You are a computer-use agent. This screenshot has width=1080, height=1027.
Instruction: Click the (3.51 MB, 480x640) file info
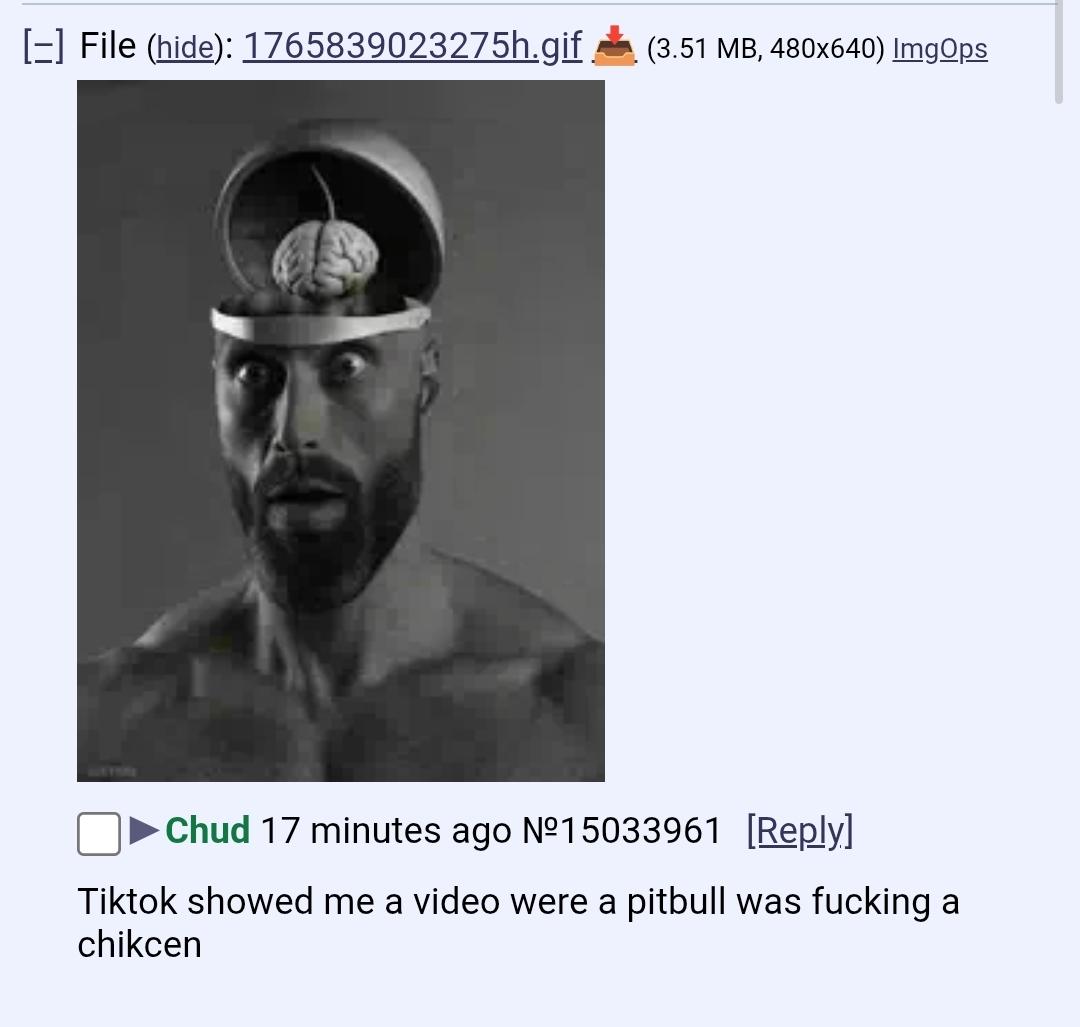pos(765,49)
